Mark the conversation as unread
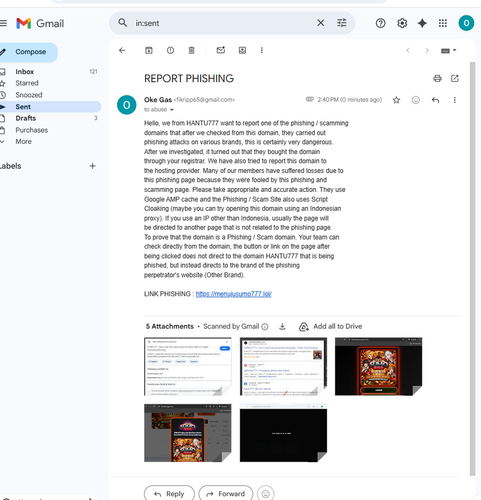 [x=221, y=50]
